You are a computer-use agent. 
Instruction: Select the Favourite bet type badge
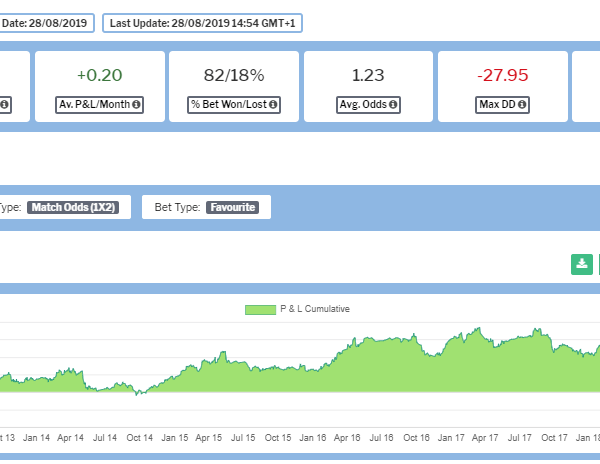click(232, 208)
